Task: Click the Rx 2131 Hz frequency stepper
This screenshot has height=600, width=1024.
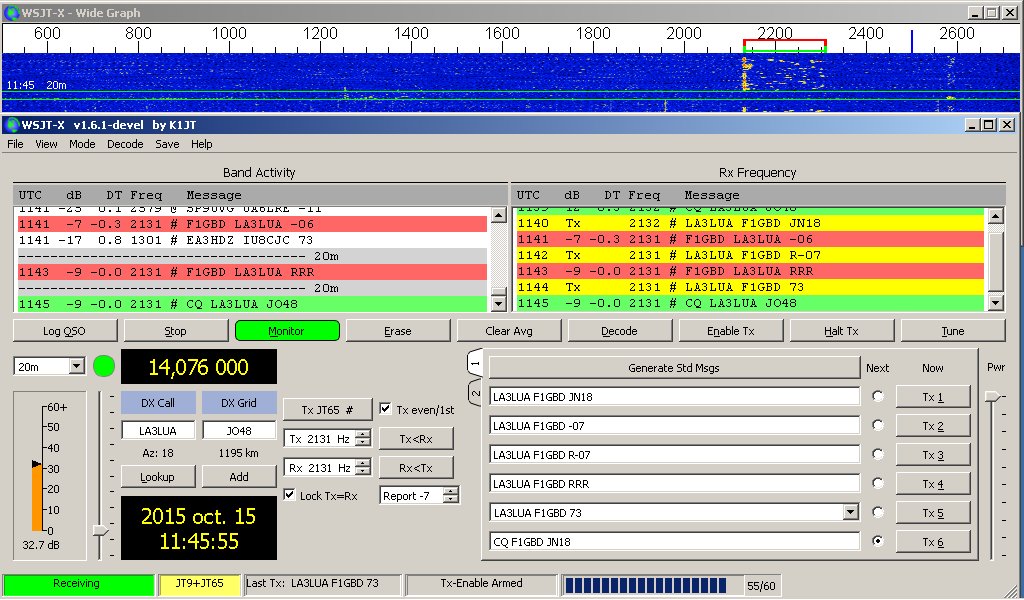Action: tap(363, 467)
